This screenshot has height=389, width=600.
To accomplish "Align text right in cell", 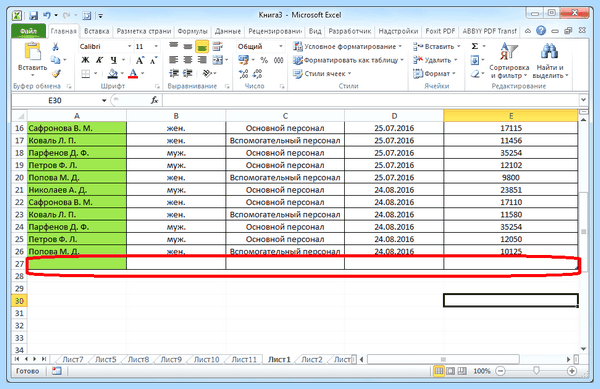I will click(202, 60).
